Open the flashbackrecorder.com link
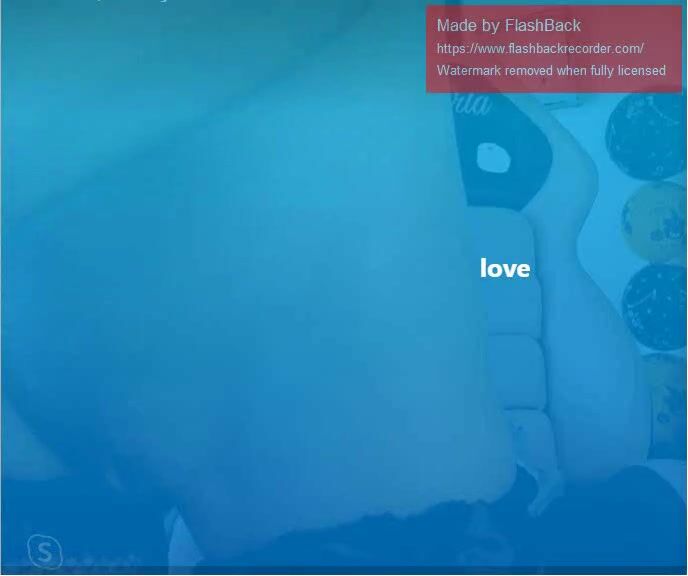 [539, 48]
